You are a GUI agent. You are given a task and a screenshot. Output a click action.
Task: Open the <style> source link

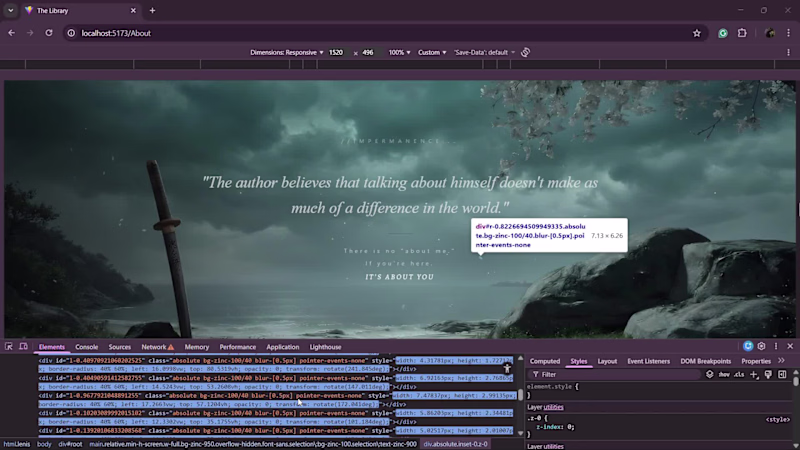click(778, 419)
